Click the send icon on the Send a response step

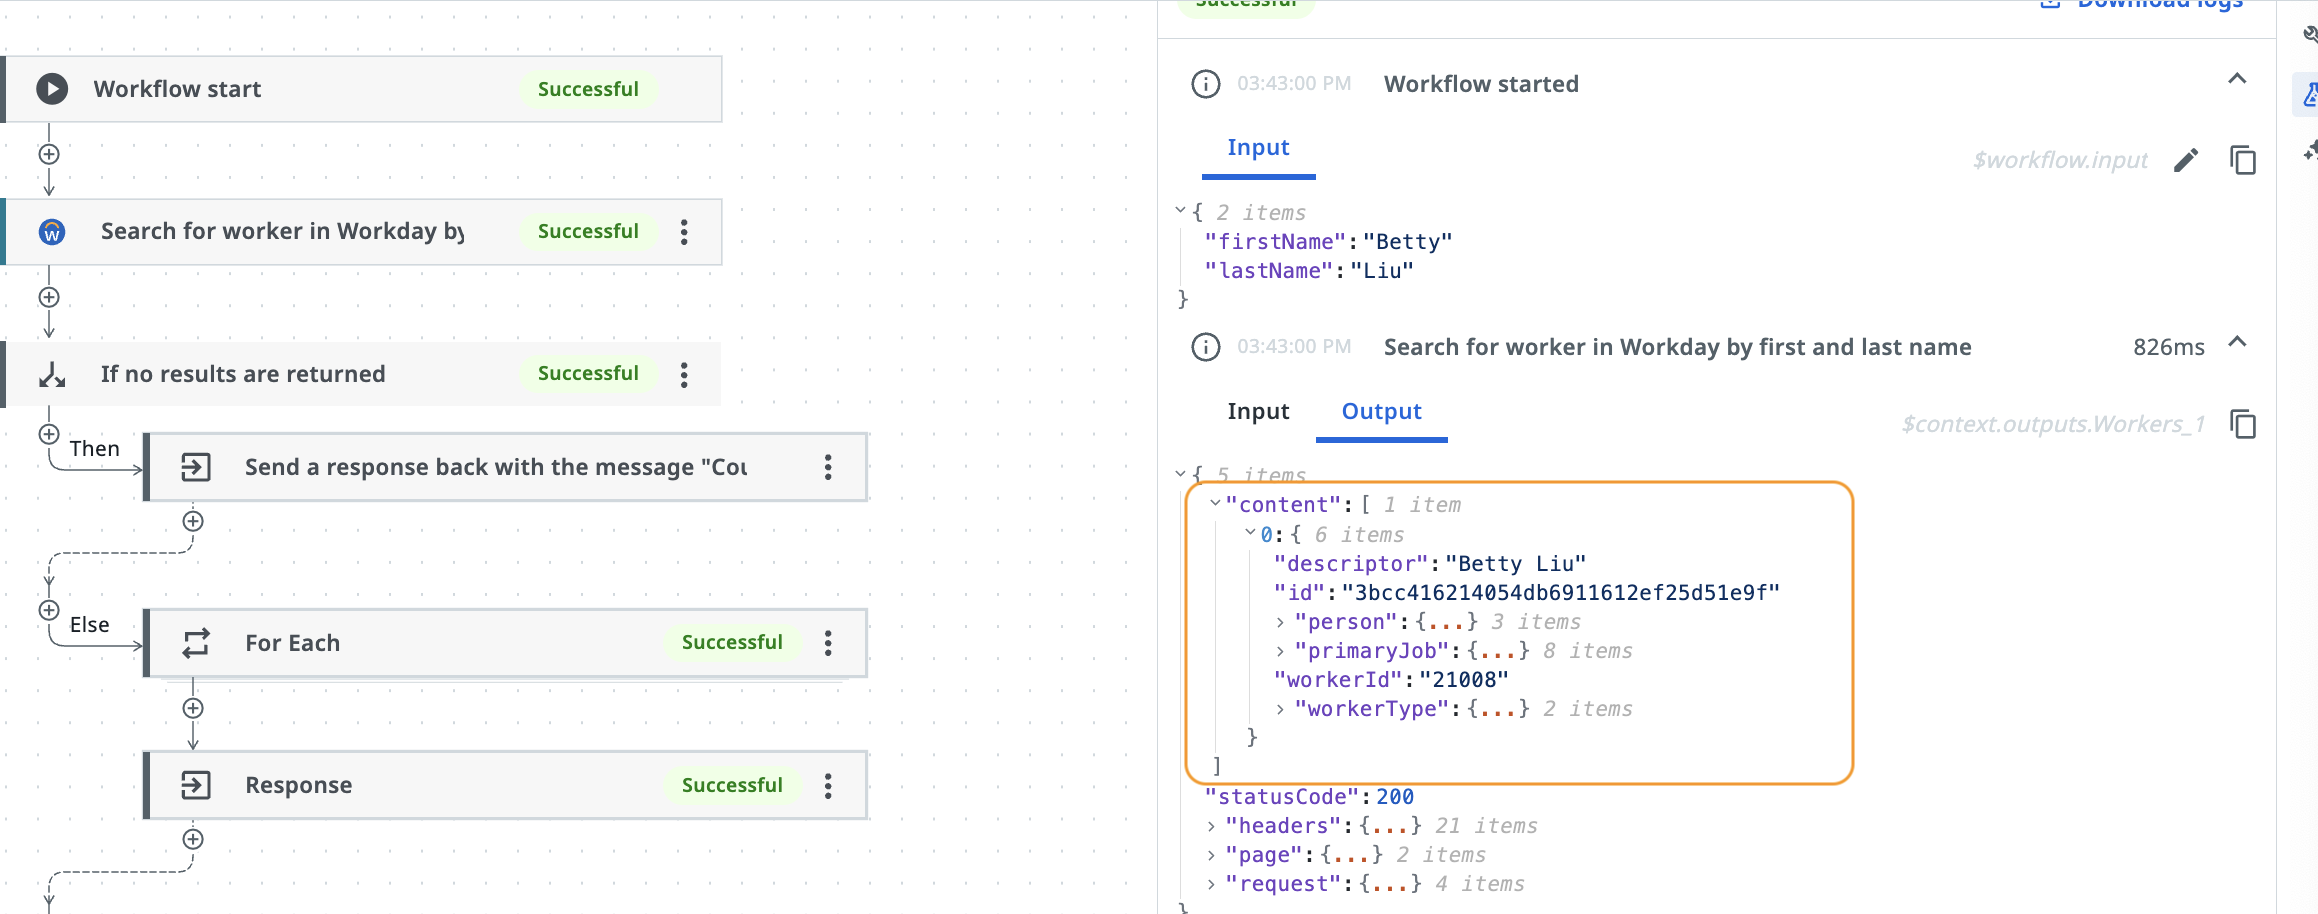[x=196, y=466]
